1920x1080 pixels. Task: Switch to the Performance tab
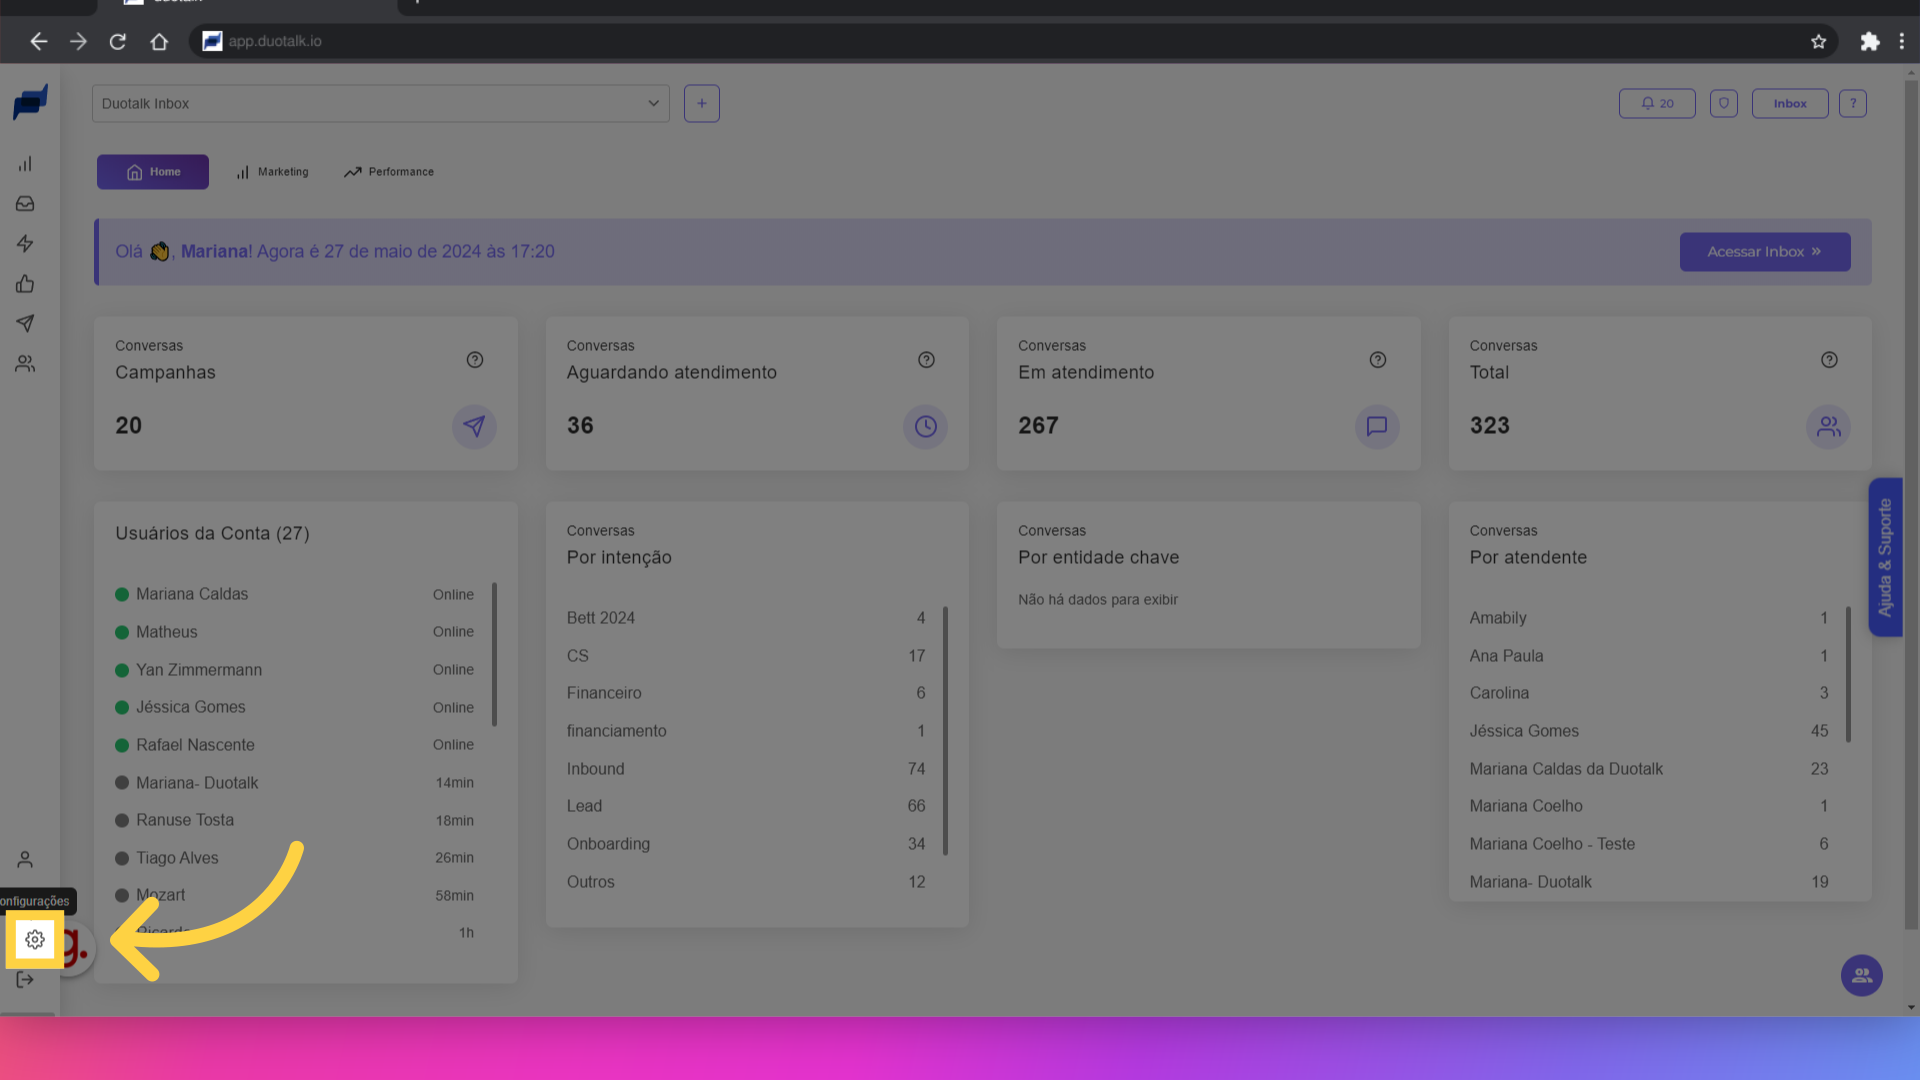pos(388,172)
